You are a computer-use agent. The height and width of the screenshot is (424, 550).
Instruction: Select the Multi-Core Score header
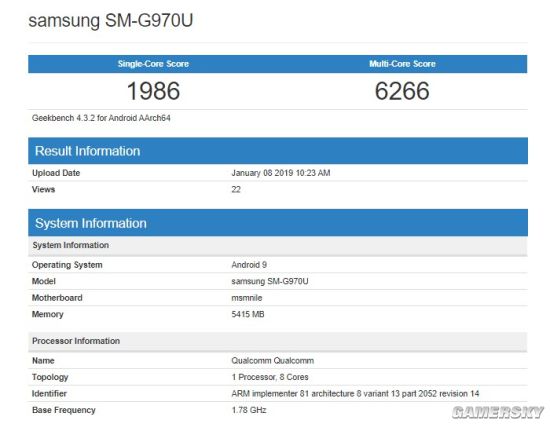coord(402,64)
